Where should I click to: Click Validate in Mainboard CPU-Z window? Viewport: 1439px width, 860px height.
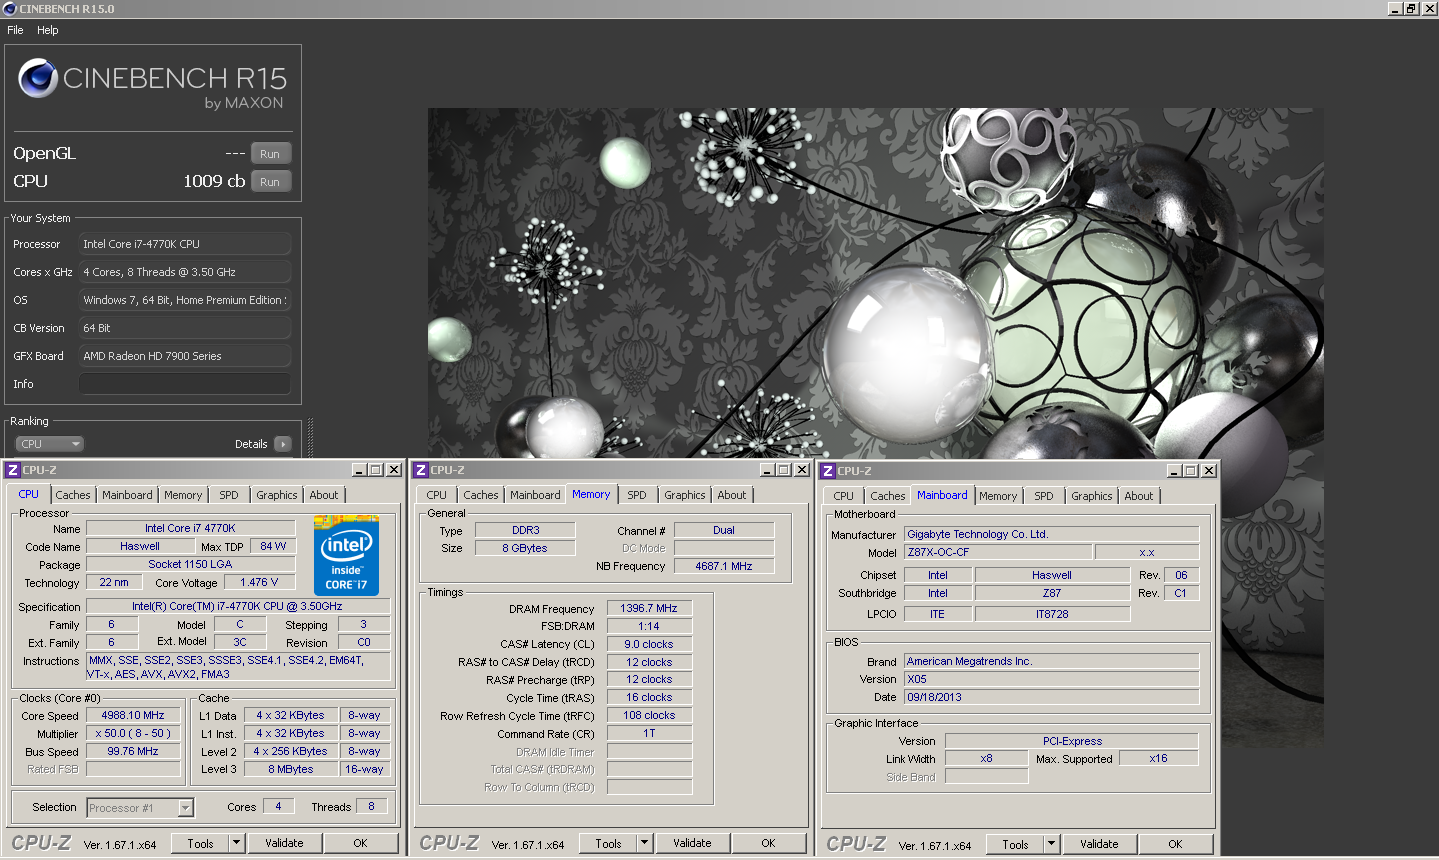pyautogui.click(x=1099, y=844)
